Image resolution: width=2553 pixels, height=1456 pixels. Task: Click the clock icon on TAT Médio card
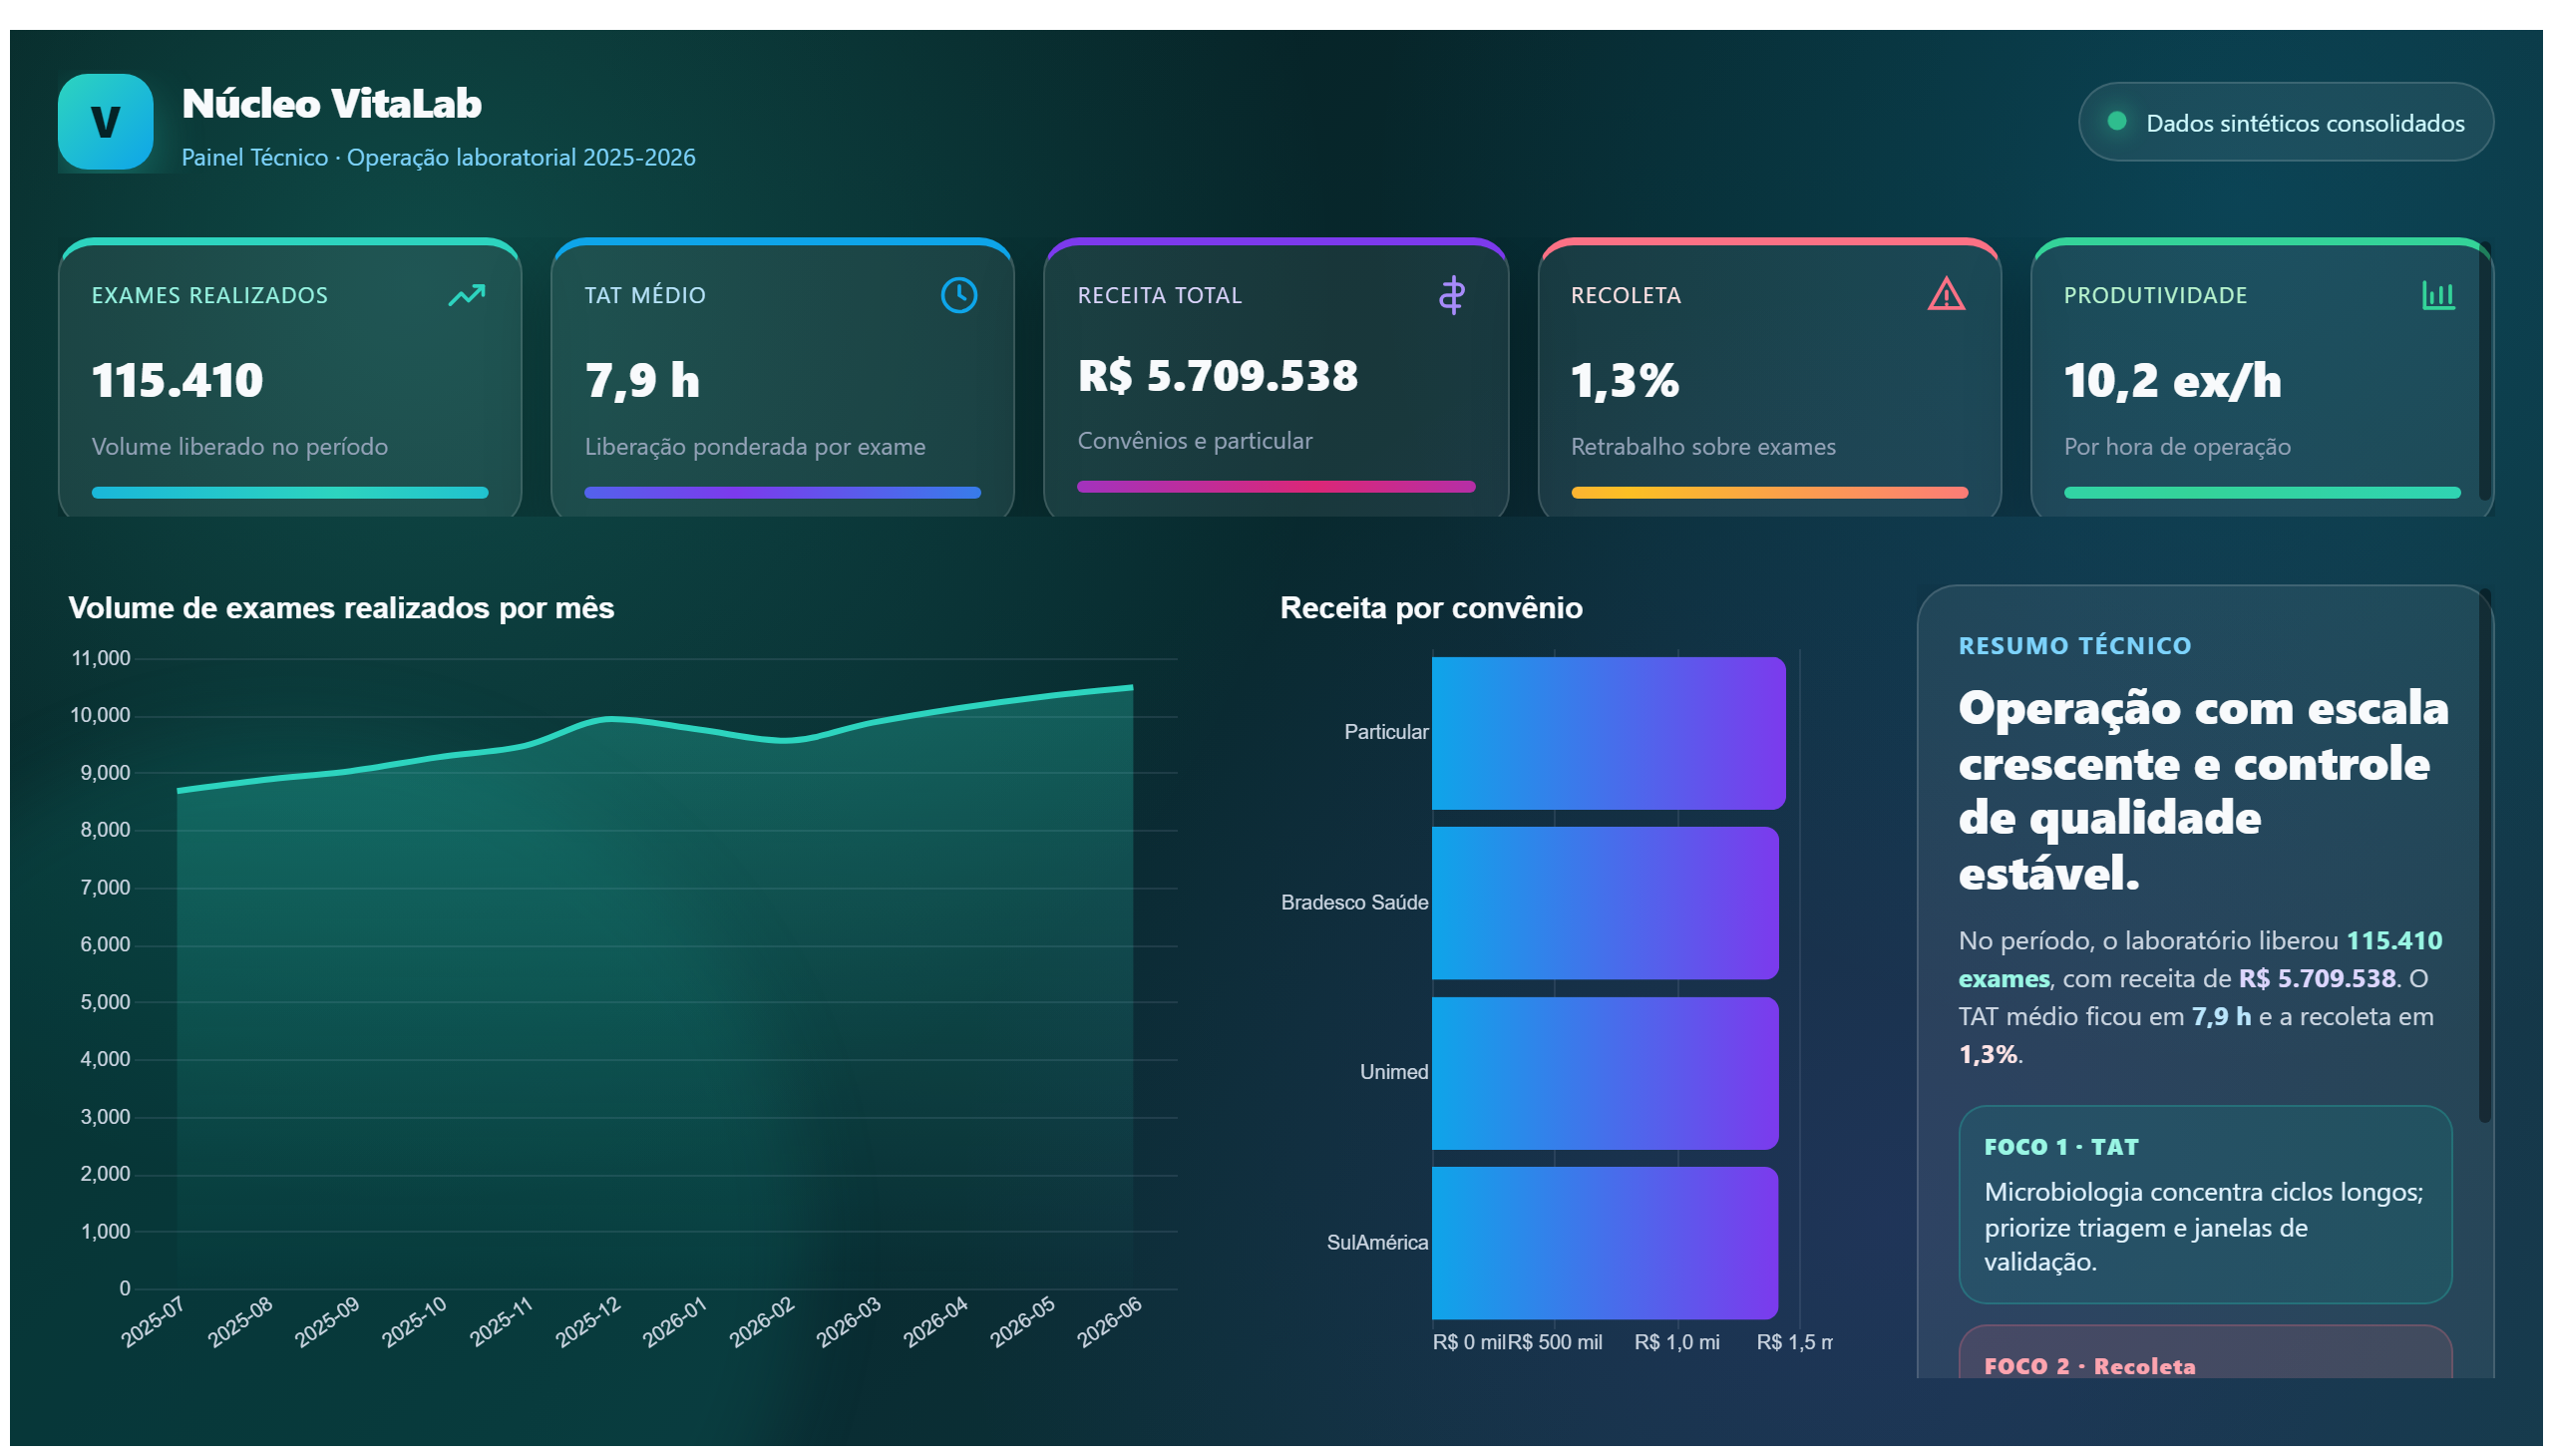click(x=958, y=295)
